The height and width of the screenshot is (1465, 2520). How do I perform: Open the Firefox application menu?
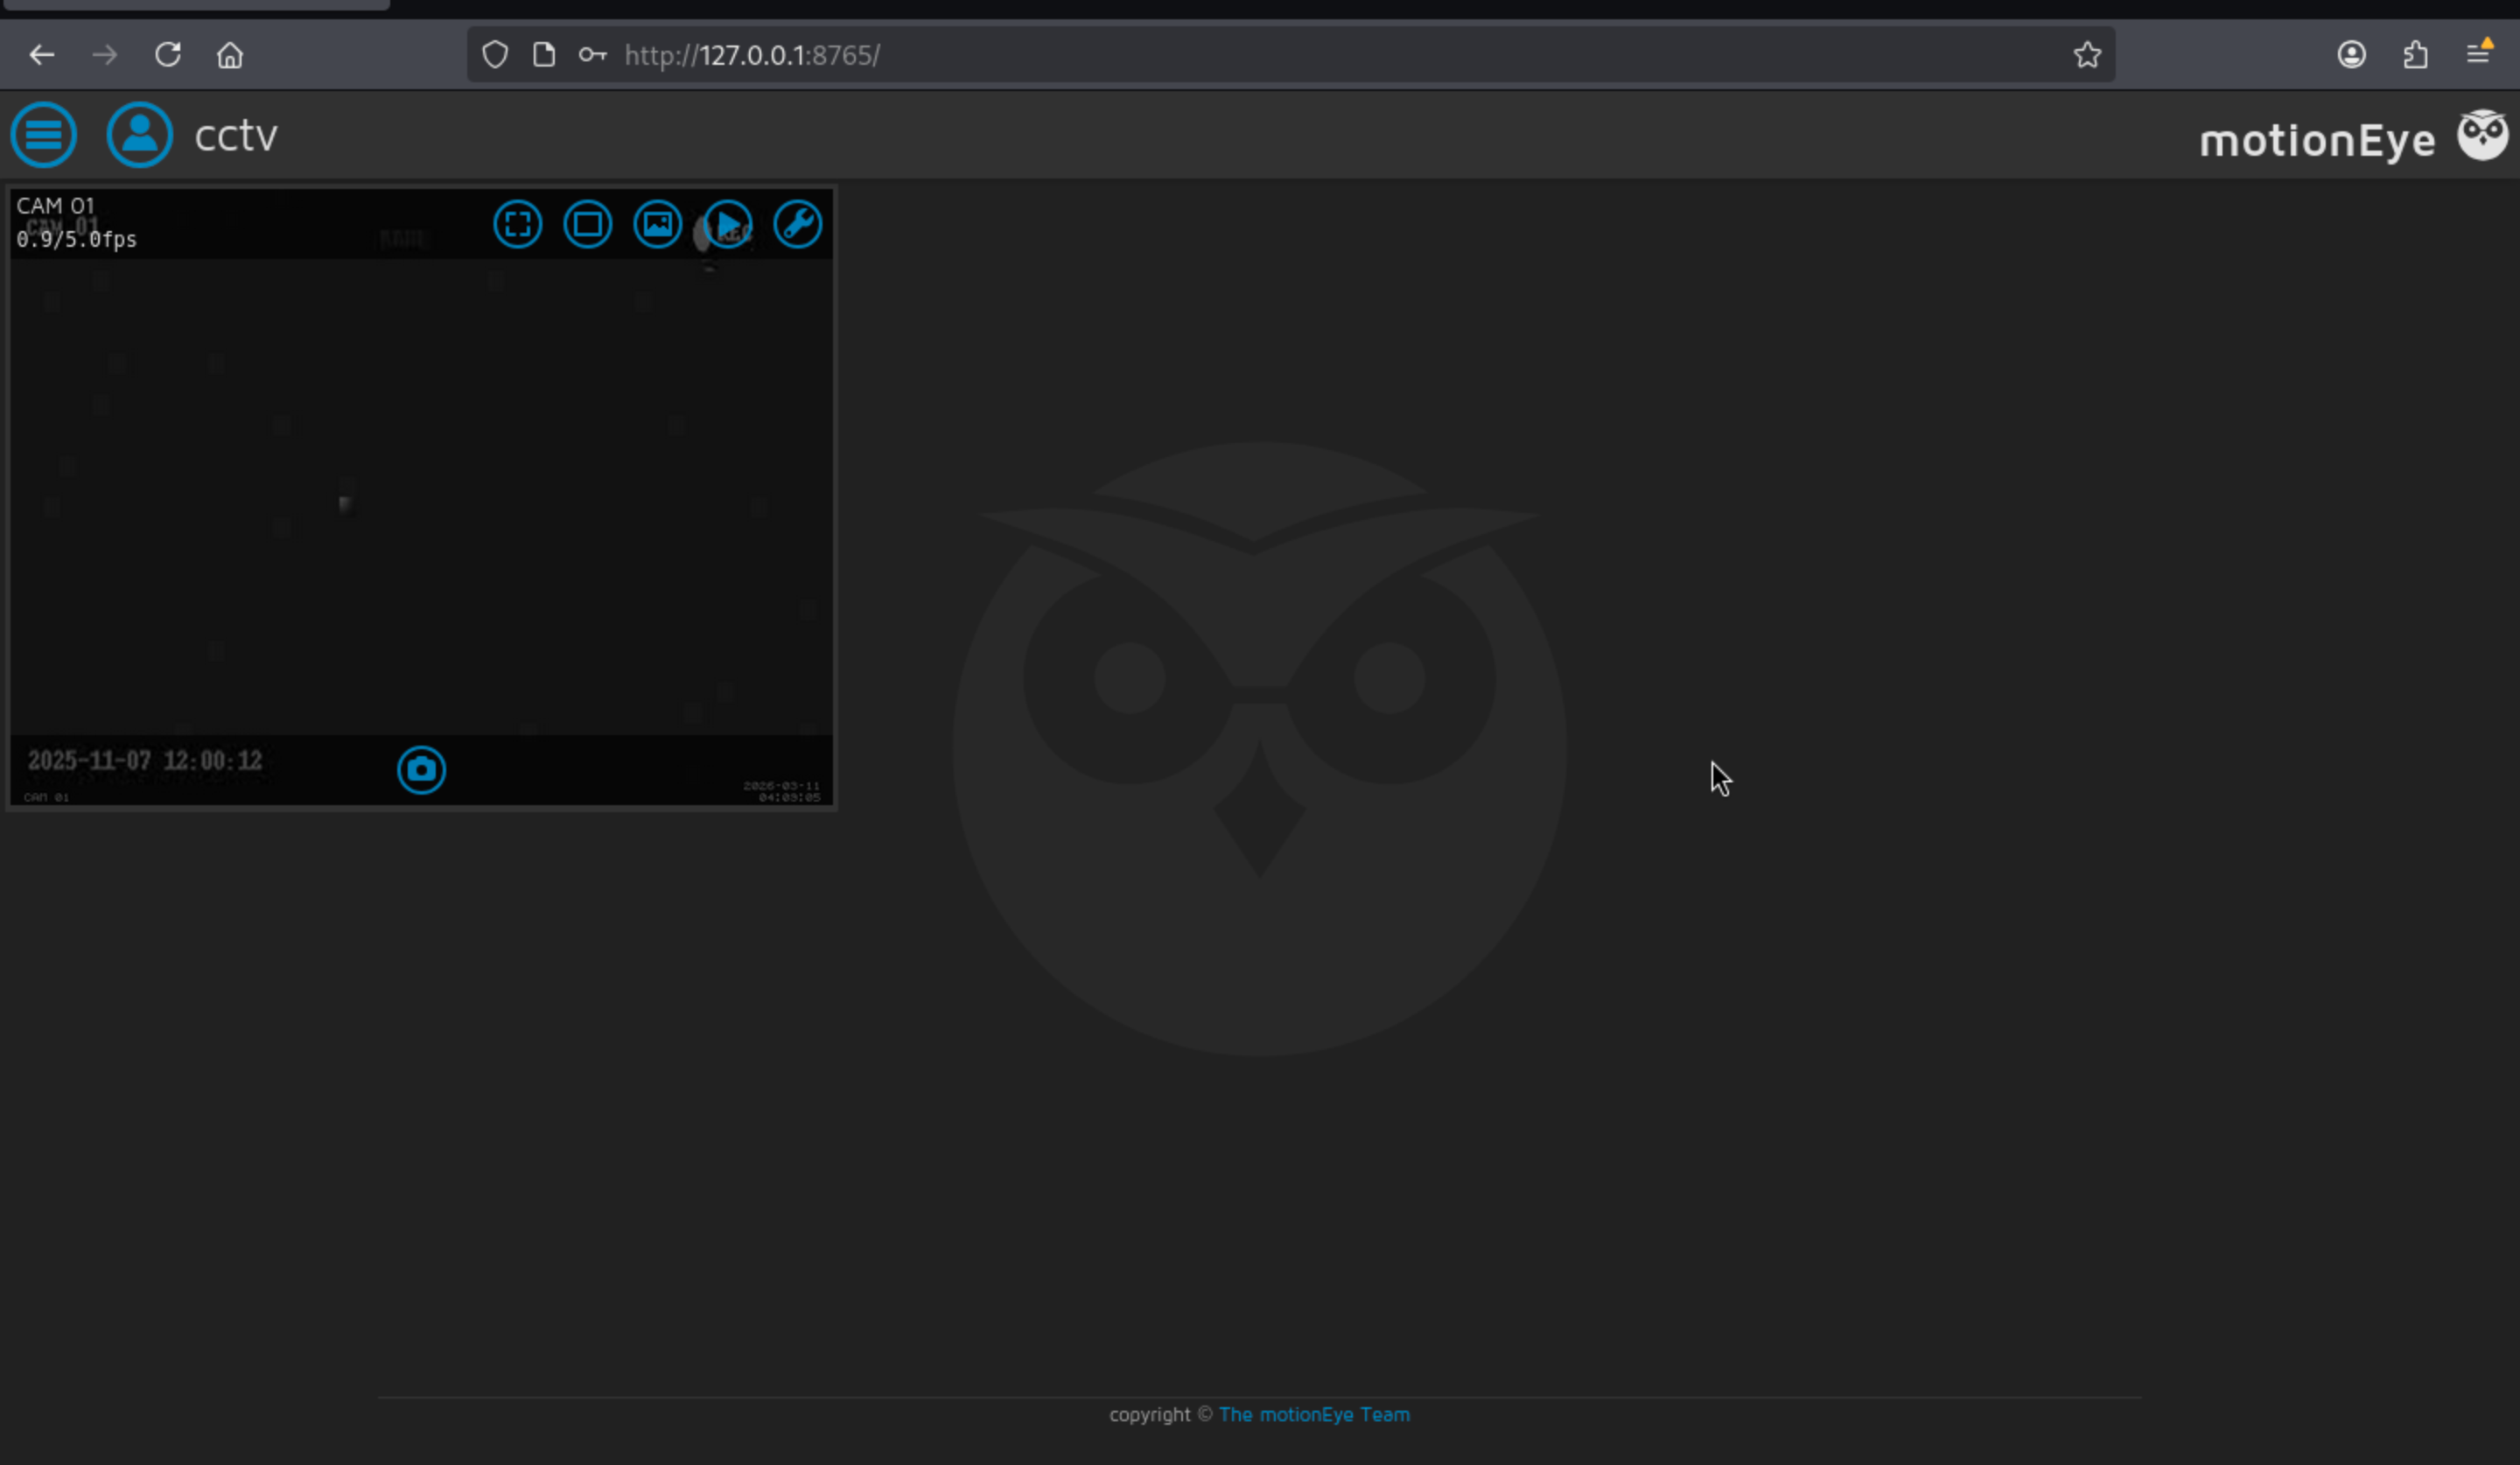[x=2478, y=55]
